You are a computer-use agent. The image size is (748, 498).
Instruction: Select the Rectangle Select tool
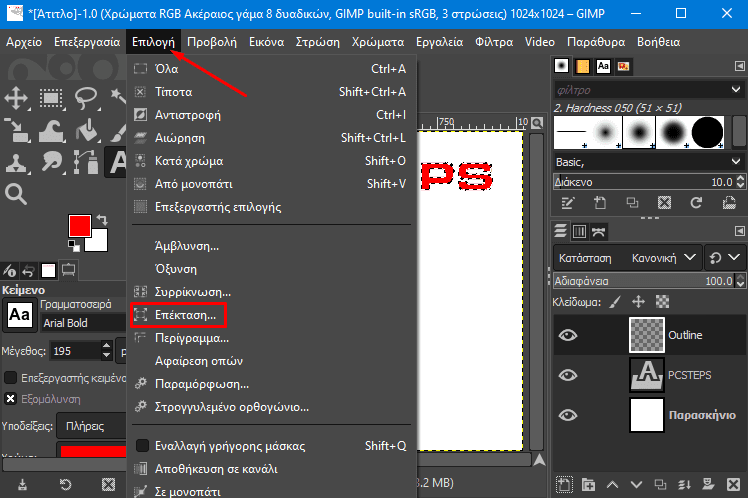pos(51,98)
